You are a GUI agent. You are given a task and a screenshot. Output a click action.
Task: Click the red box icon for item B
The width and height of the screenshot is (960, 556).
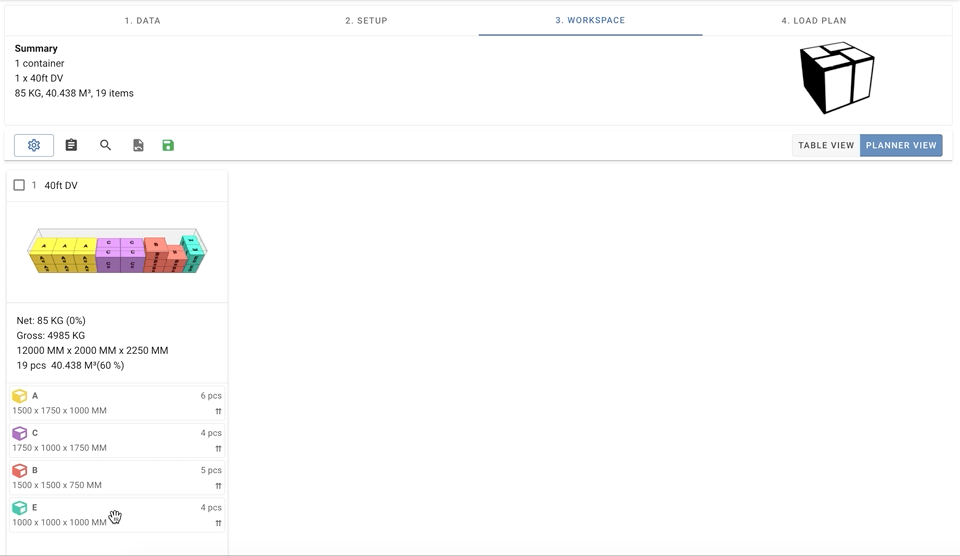coord(20,471)
